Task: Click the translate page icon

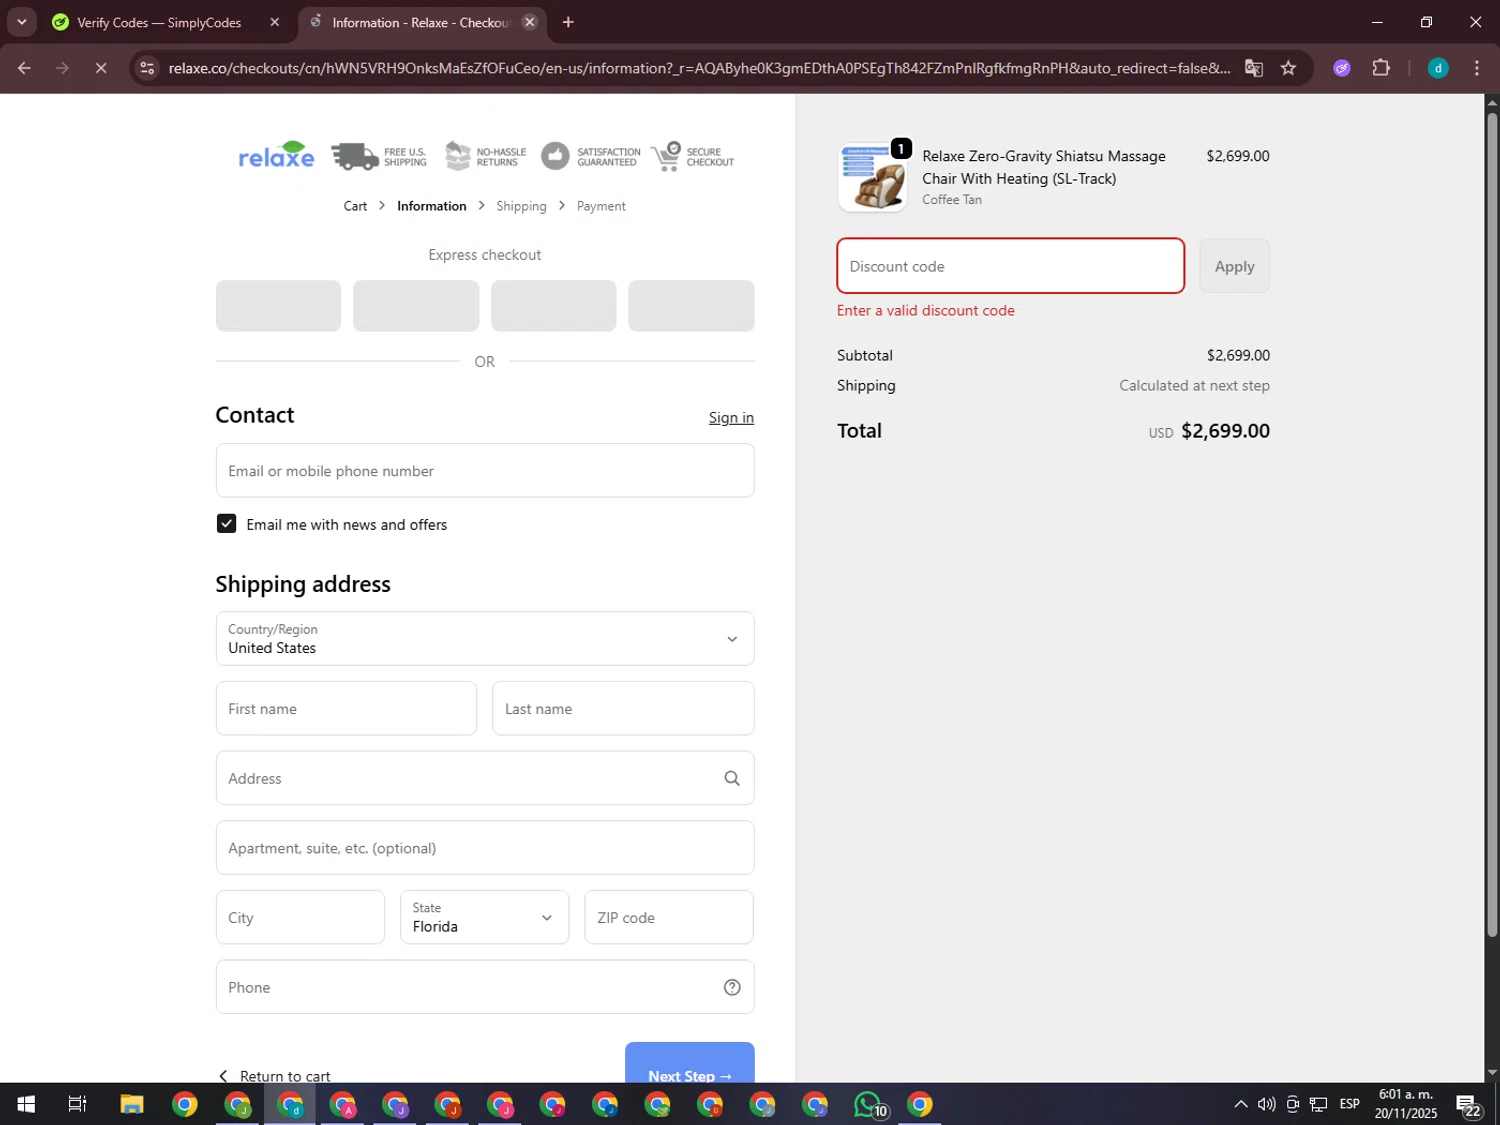Action: point(1253,68)
